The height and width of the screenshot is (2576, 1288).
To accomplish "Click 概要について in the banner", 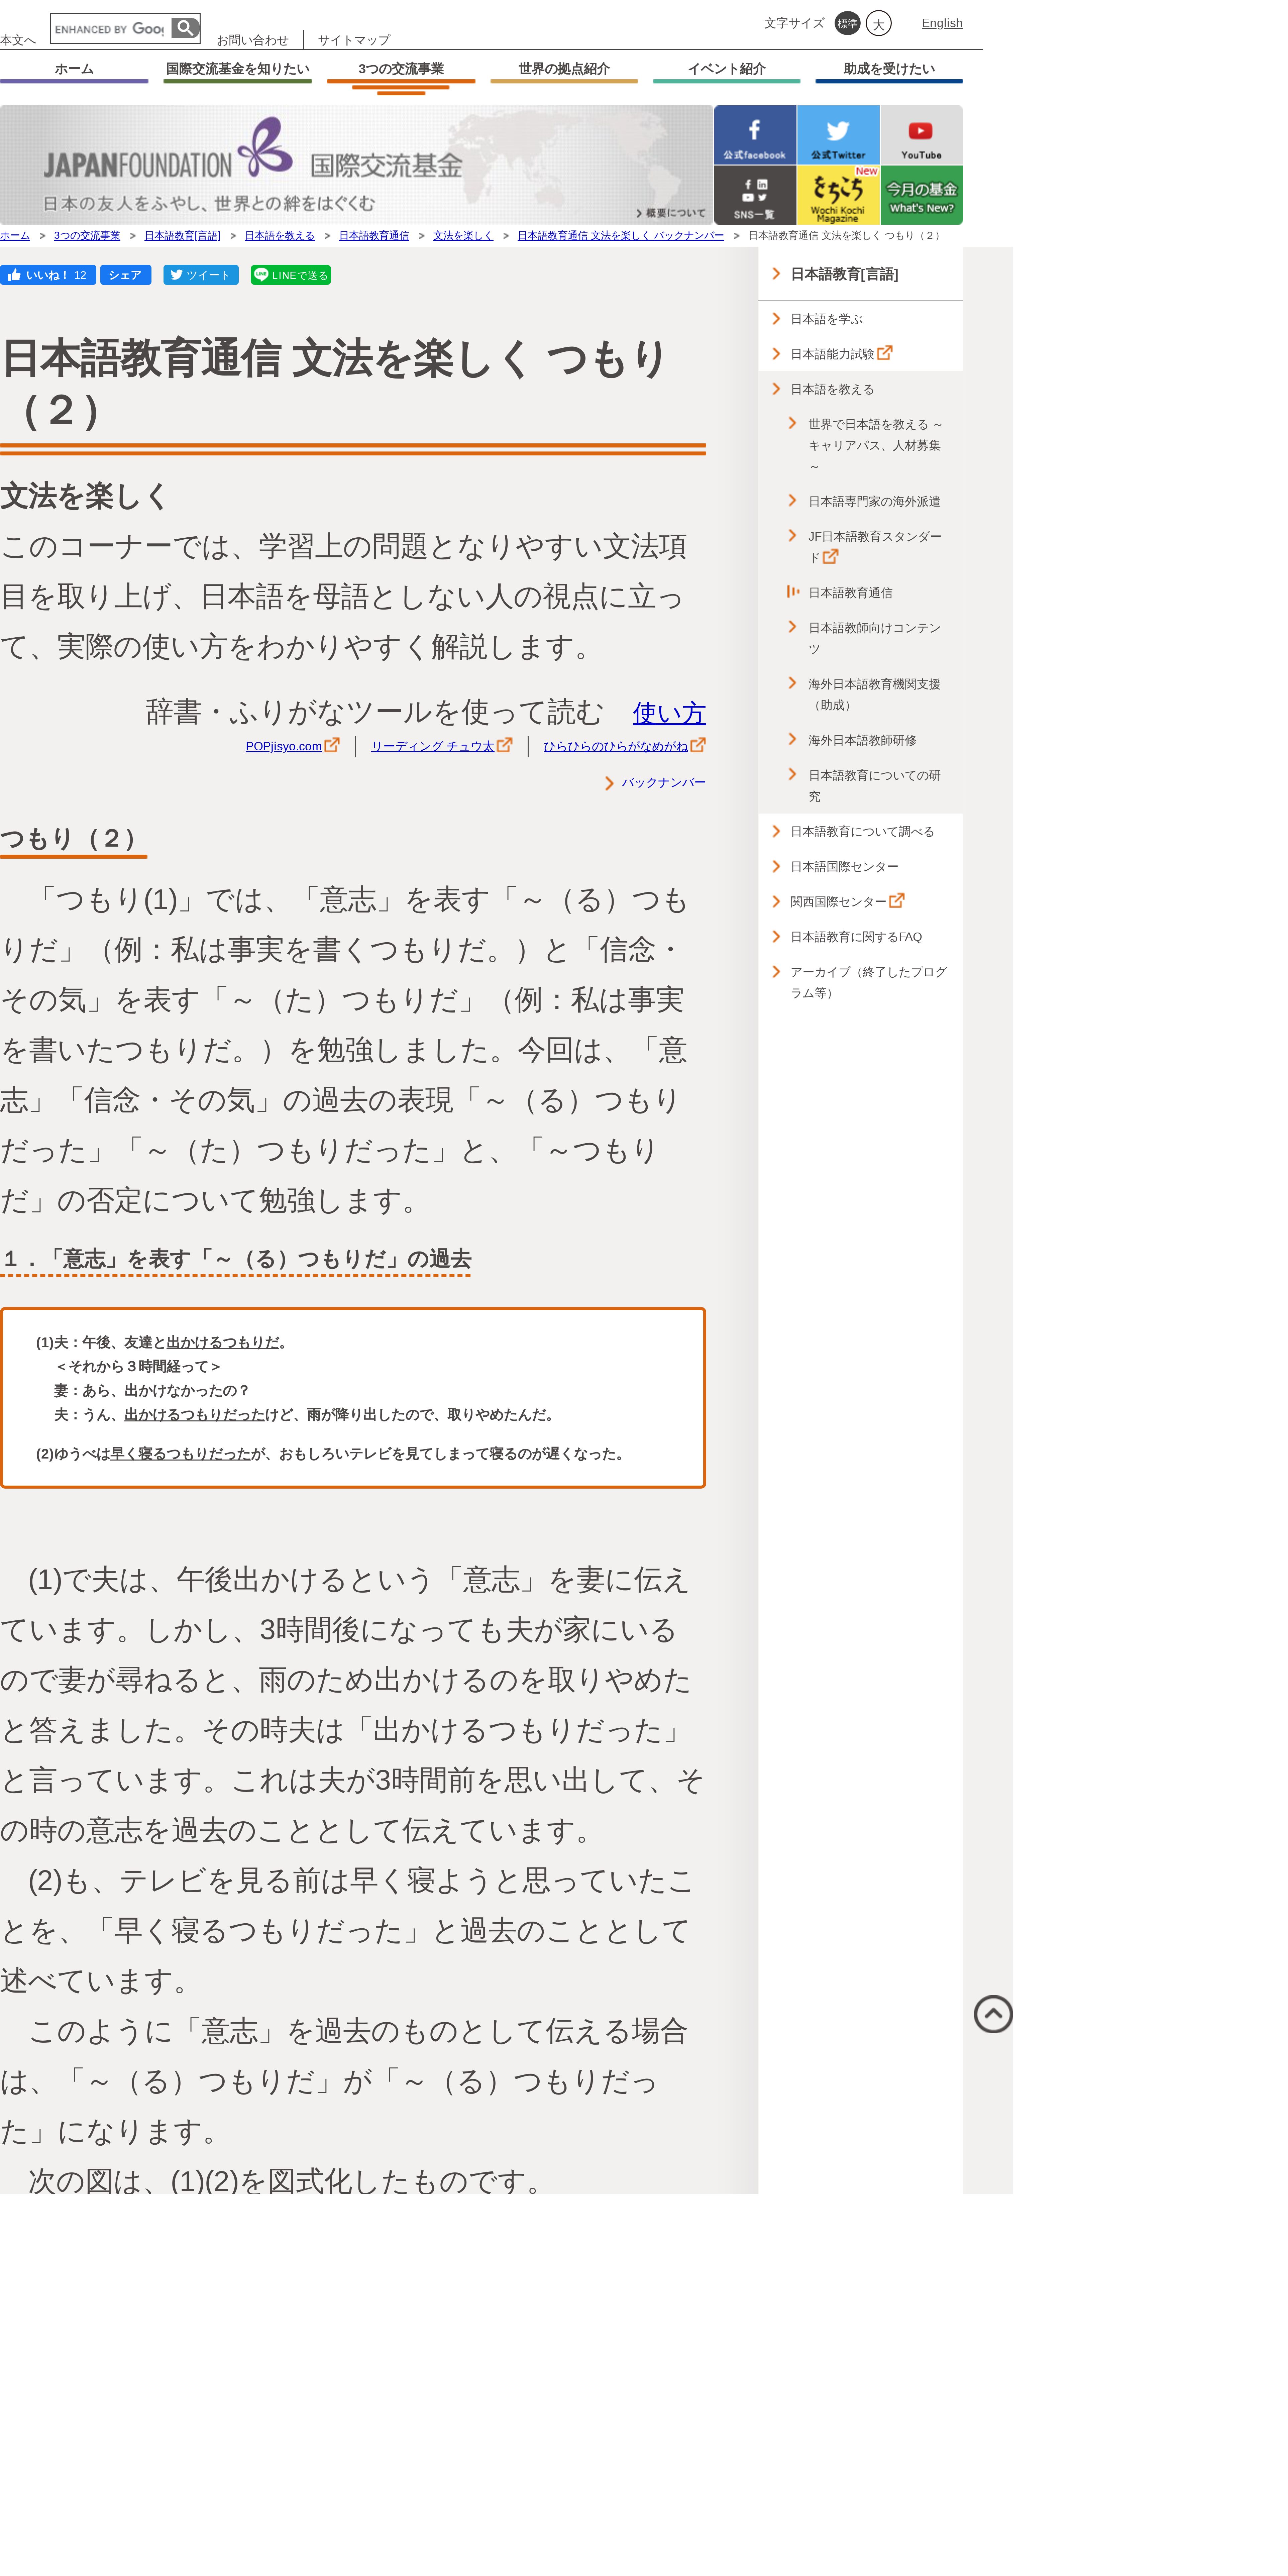I will pos(671,213).
